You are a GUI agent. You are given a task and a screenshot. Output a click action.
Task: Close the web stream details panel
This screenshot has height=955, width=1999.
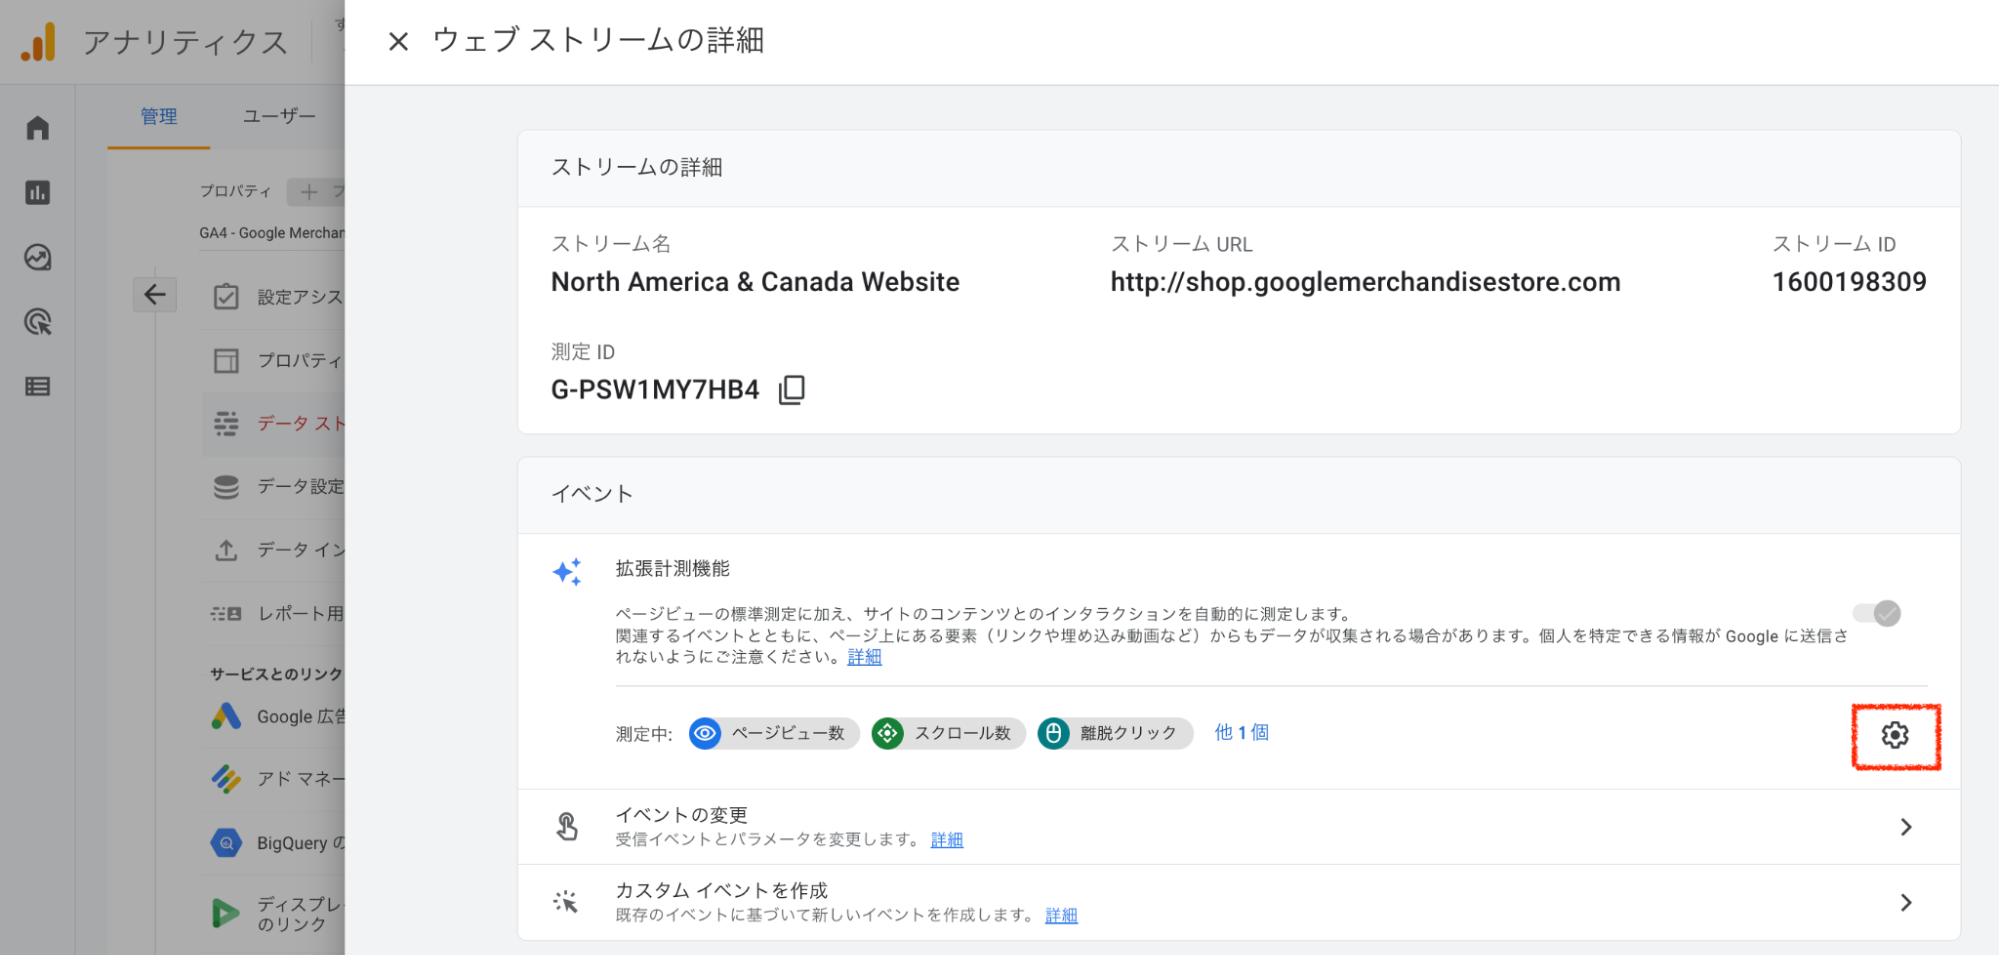coord(398,42)
